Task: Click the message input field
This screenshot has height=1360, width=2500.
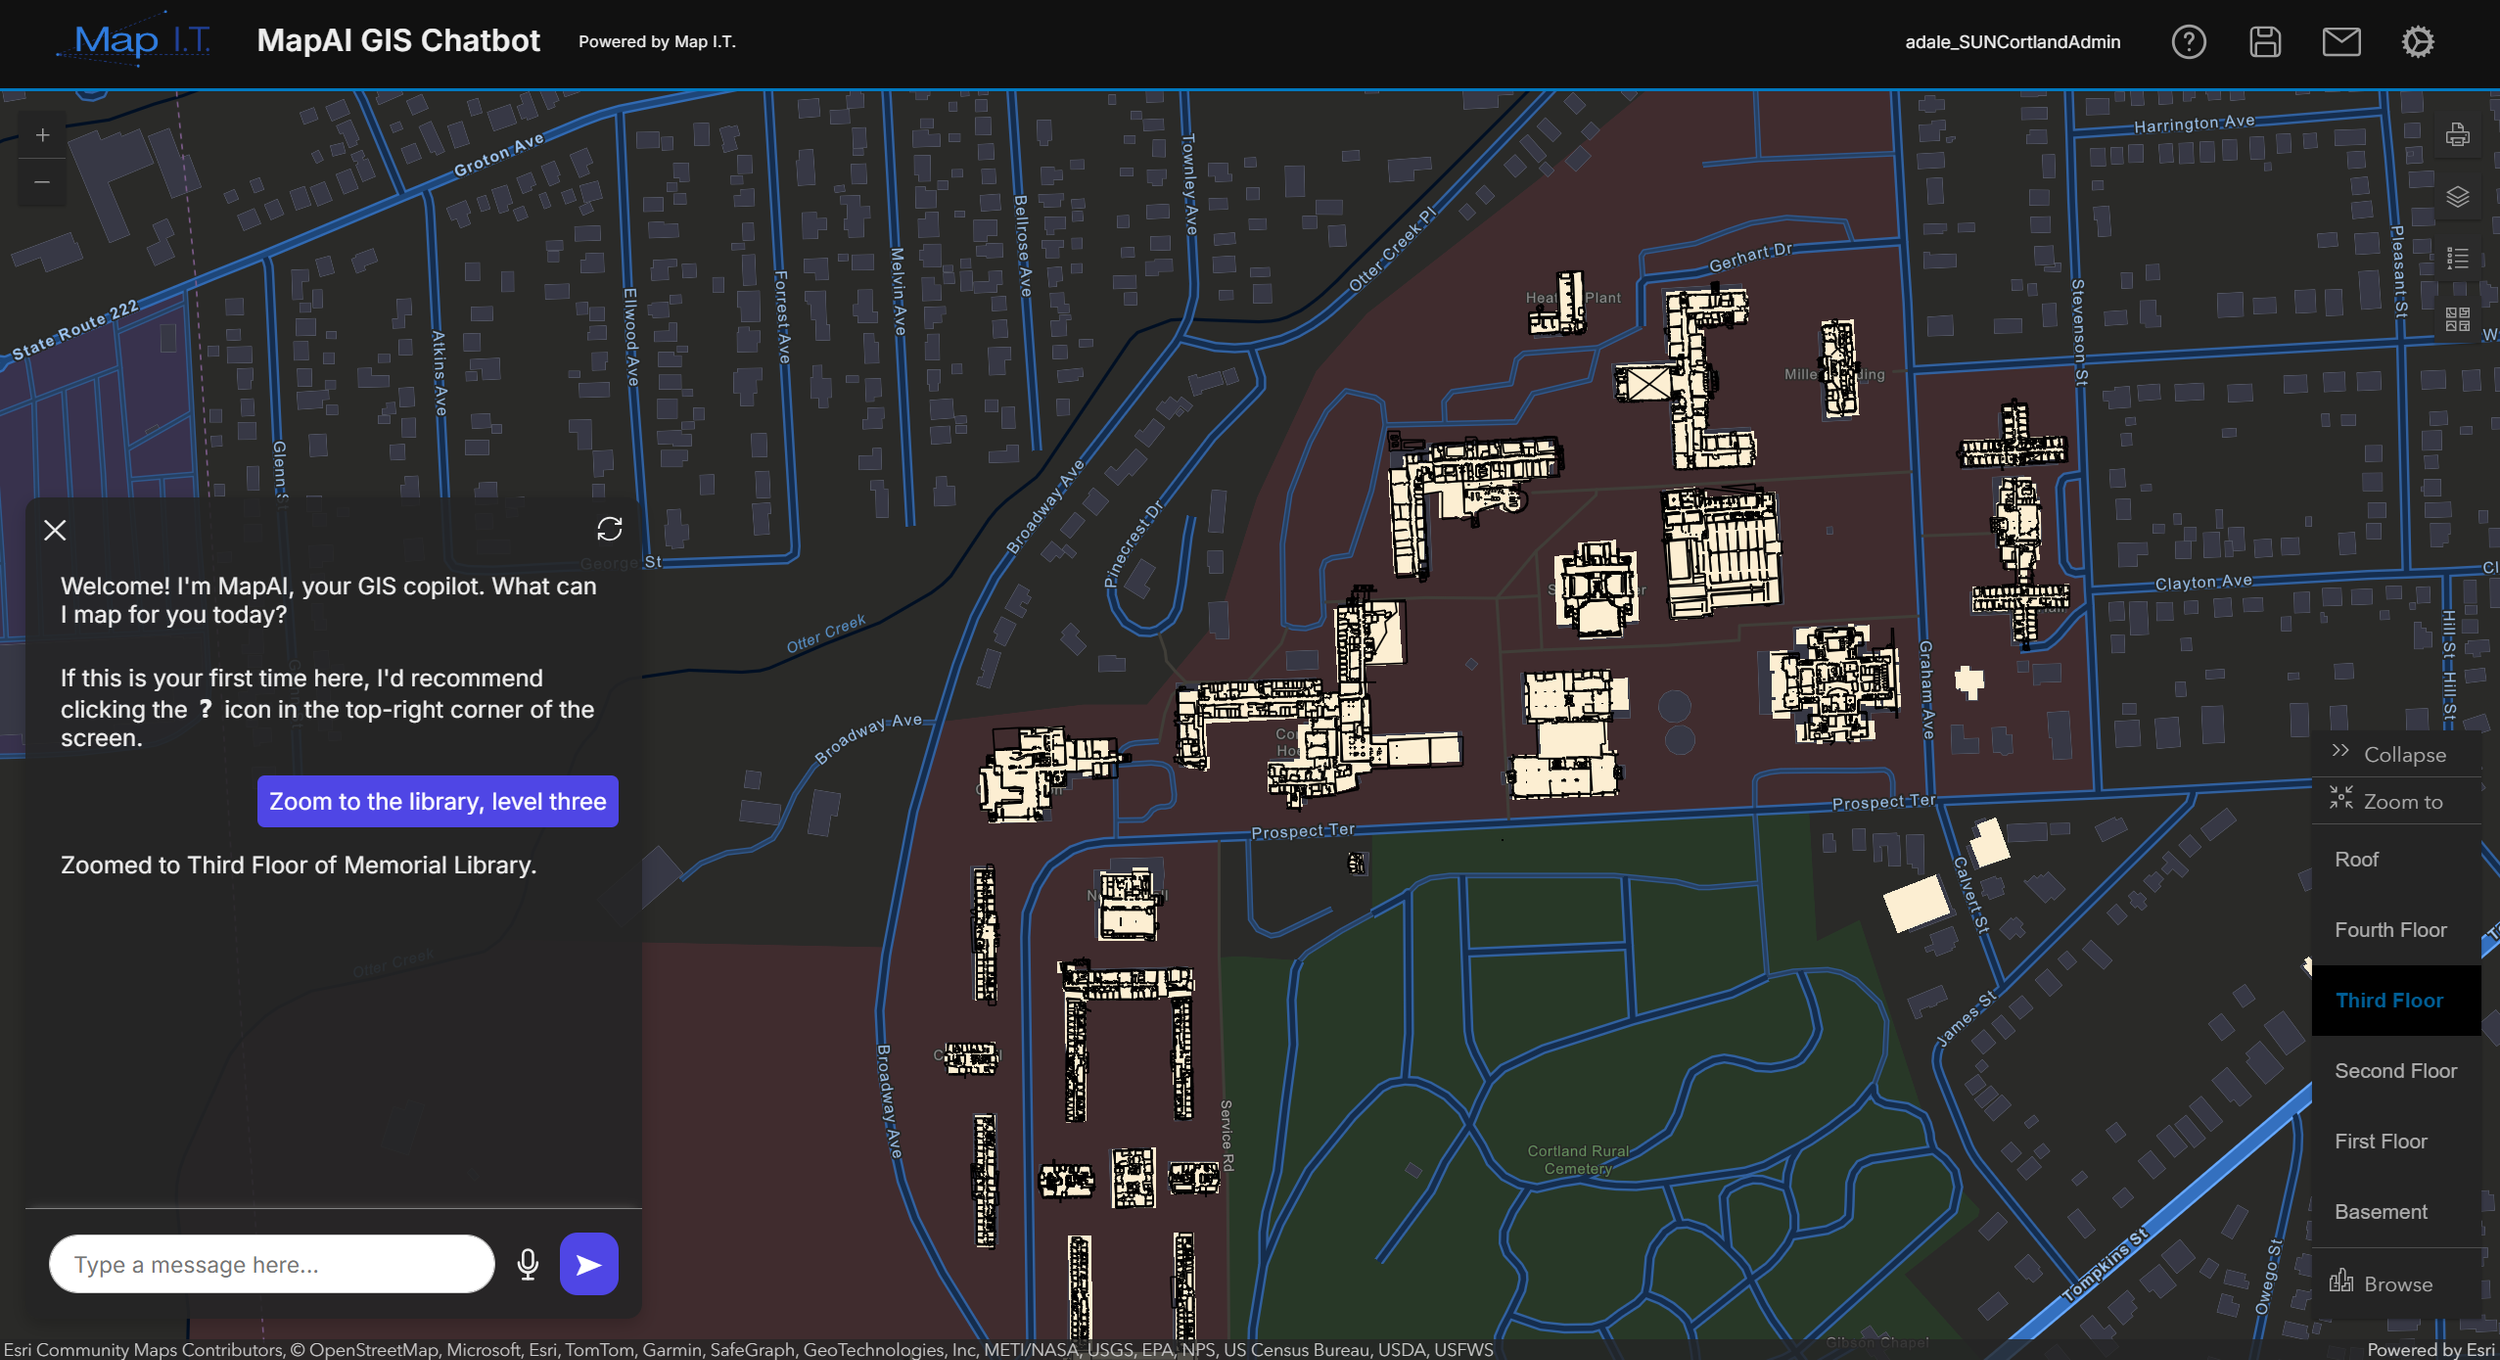Action: (x=271, y=1264)
